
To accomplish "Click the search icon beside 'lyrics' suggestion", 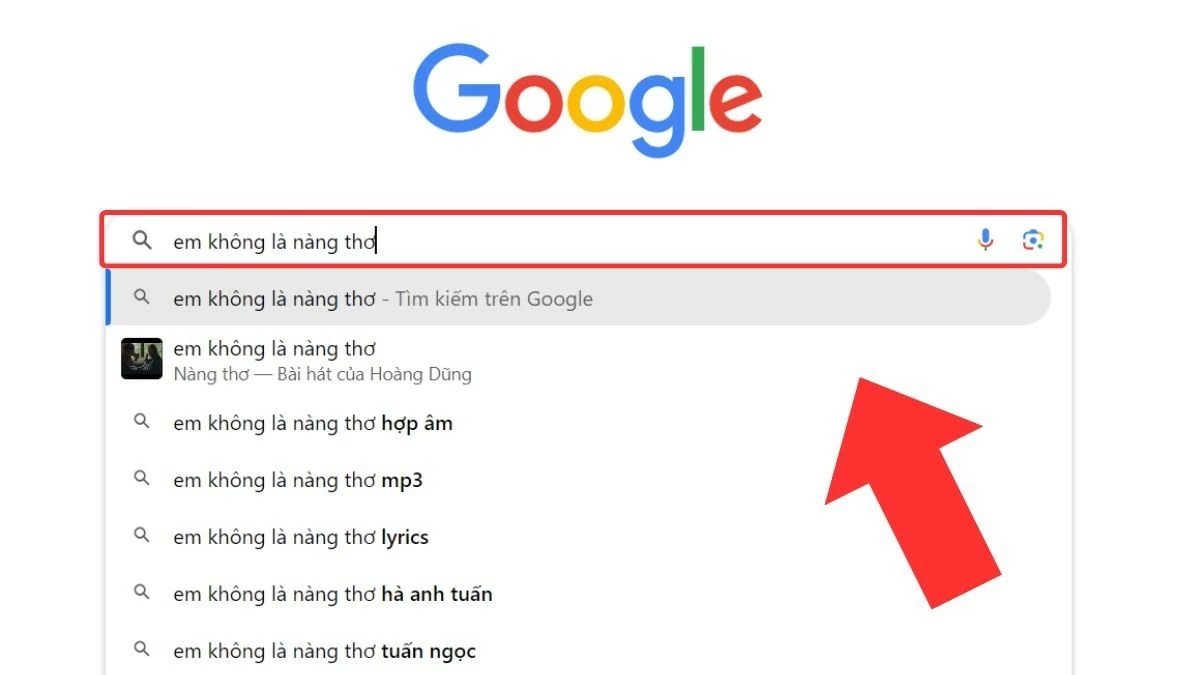I will click(x=142, y=537).
